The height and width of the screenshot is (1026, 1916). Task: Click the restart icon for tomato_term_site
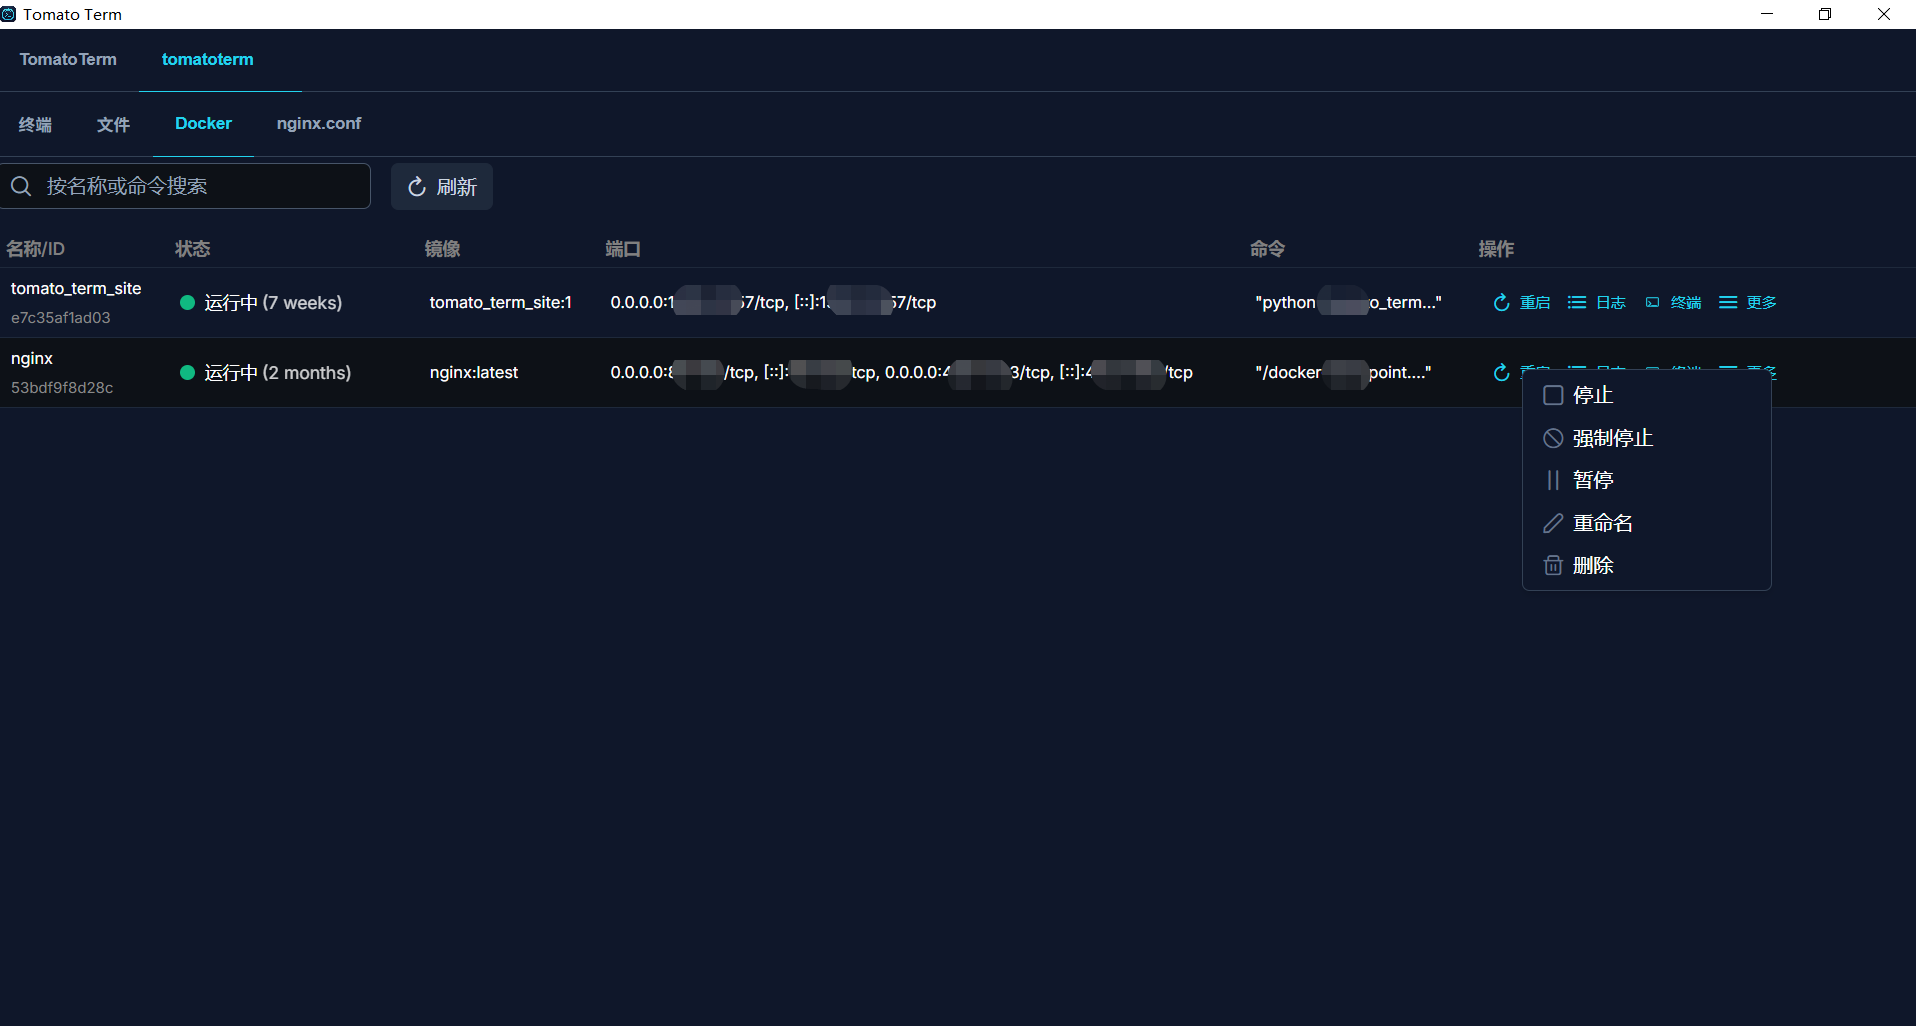tap(1501, 303)
